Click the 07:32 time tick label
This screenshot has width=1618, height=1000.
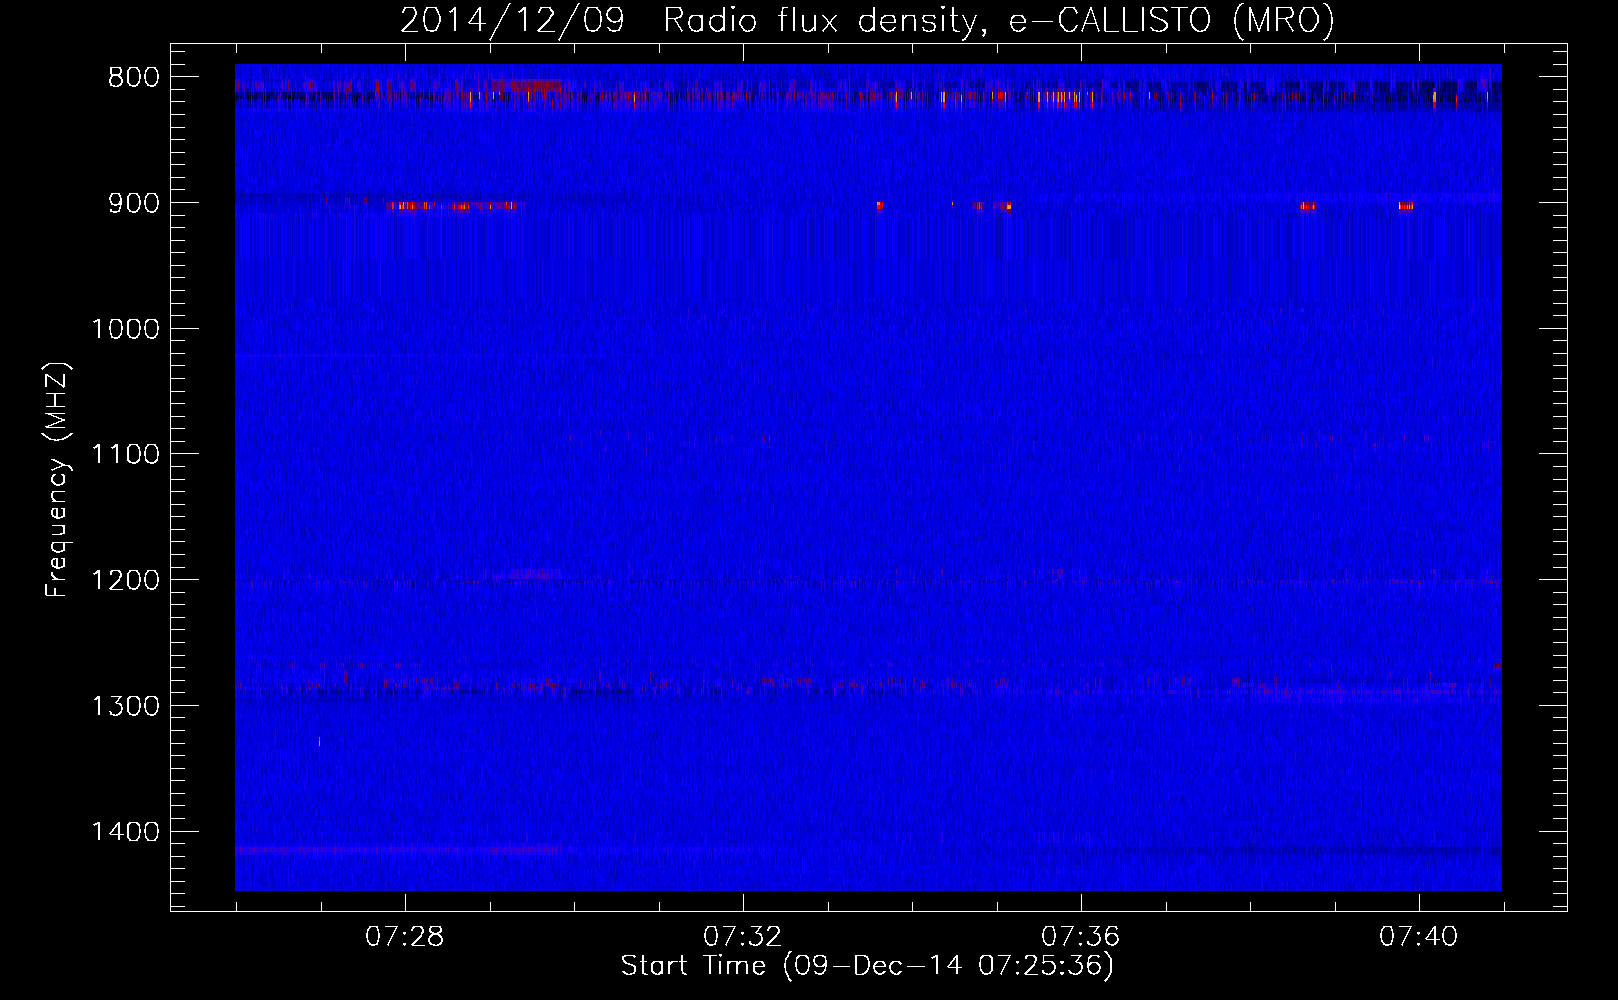click(x=743, y=937)
